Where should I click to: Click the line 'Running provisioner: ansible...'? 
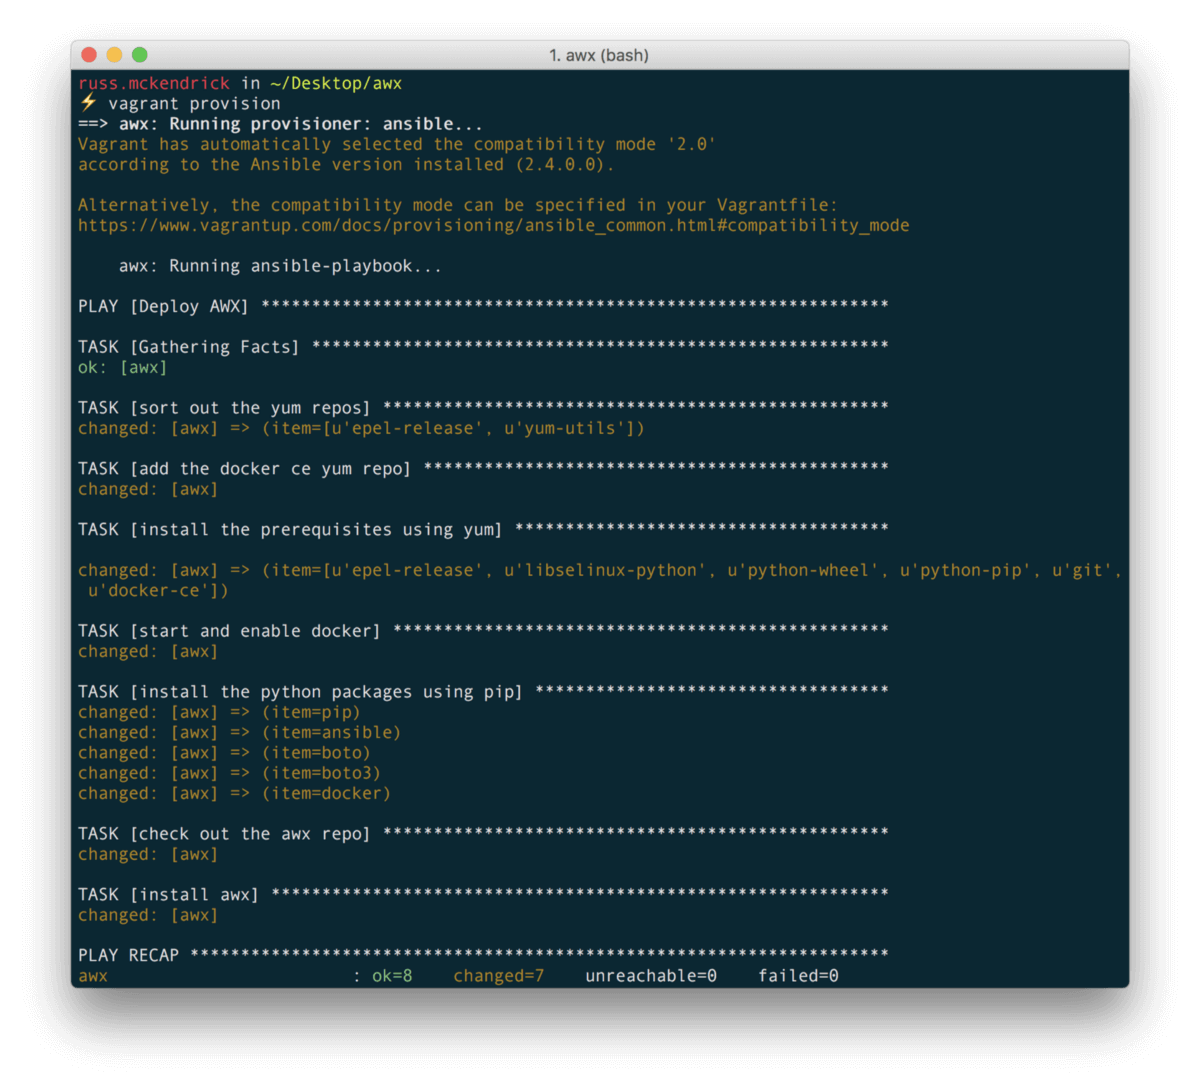click(326, 124)
